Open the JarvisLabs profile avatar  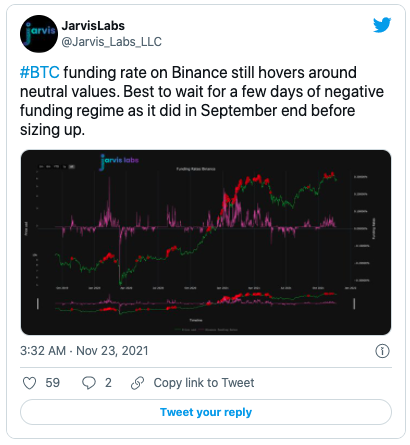(x=39, y=34)
